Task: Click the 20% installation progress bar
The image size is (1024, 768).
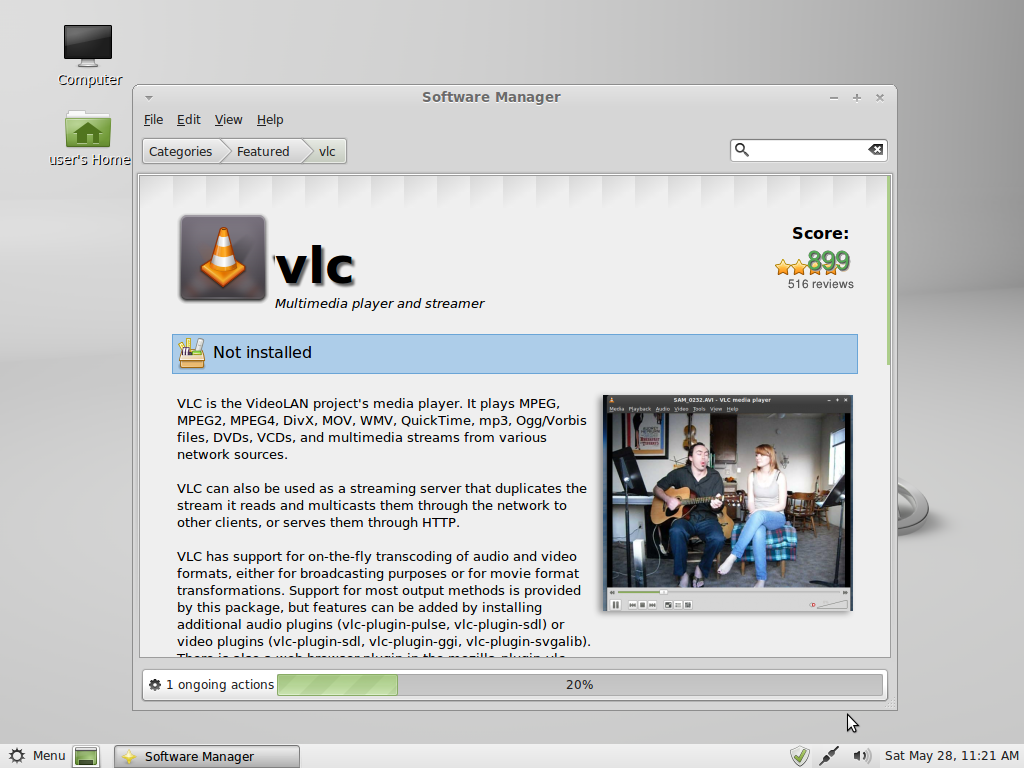Action: (x=580, y=684)
